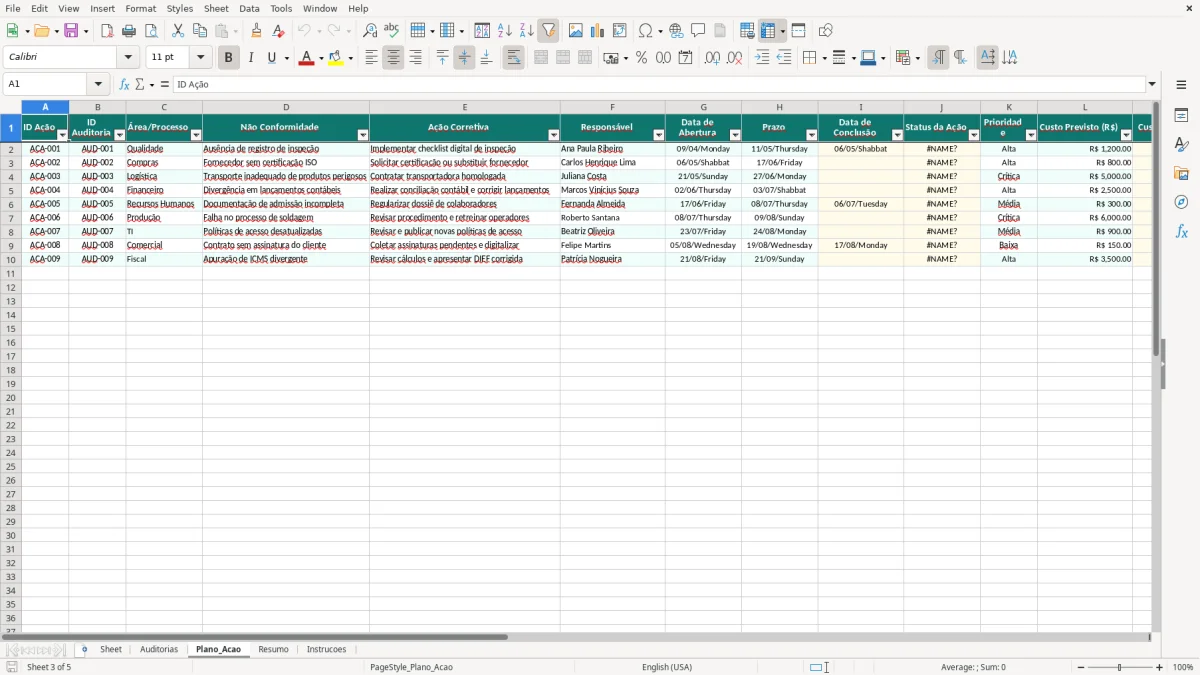Select column L header
This screenshot has width=1200, height=675.
click(1085, 106)
